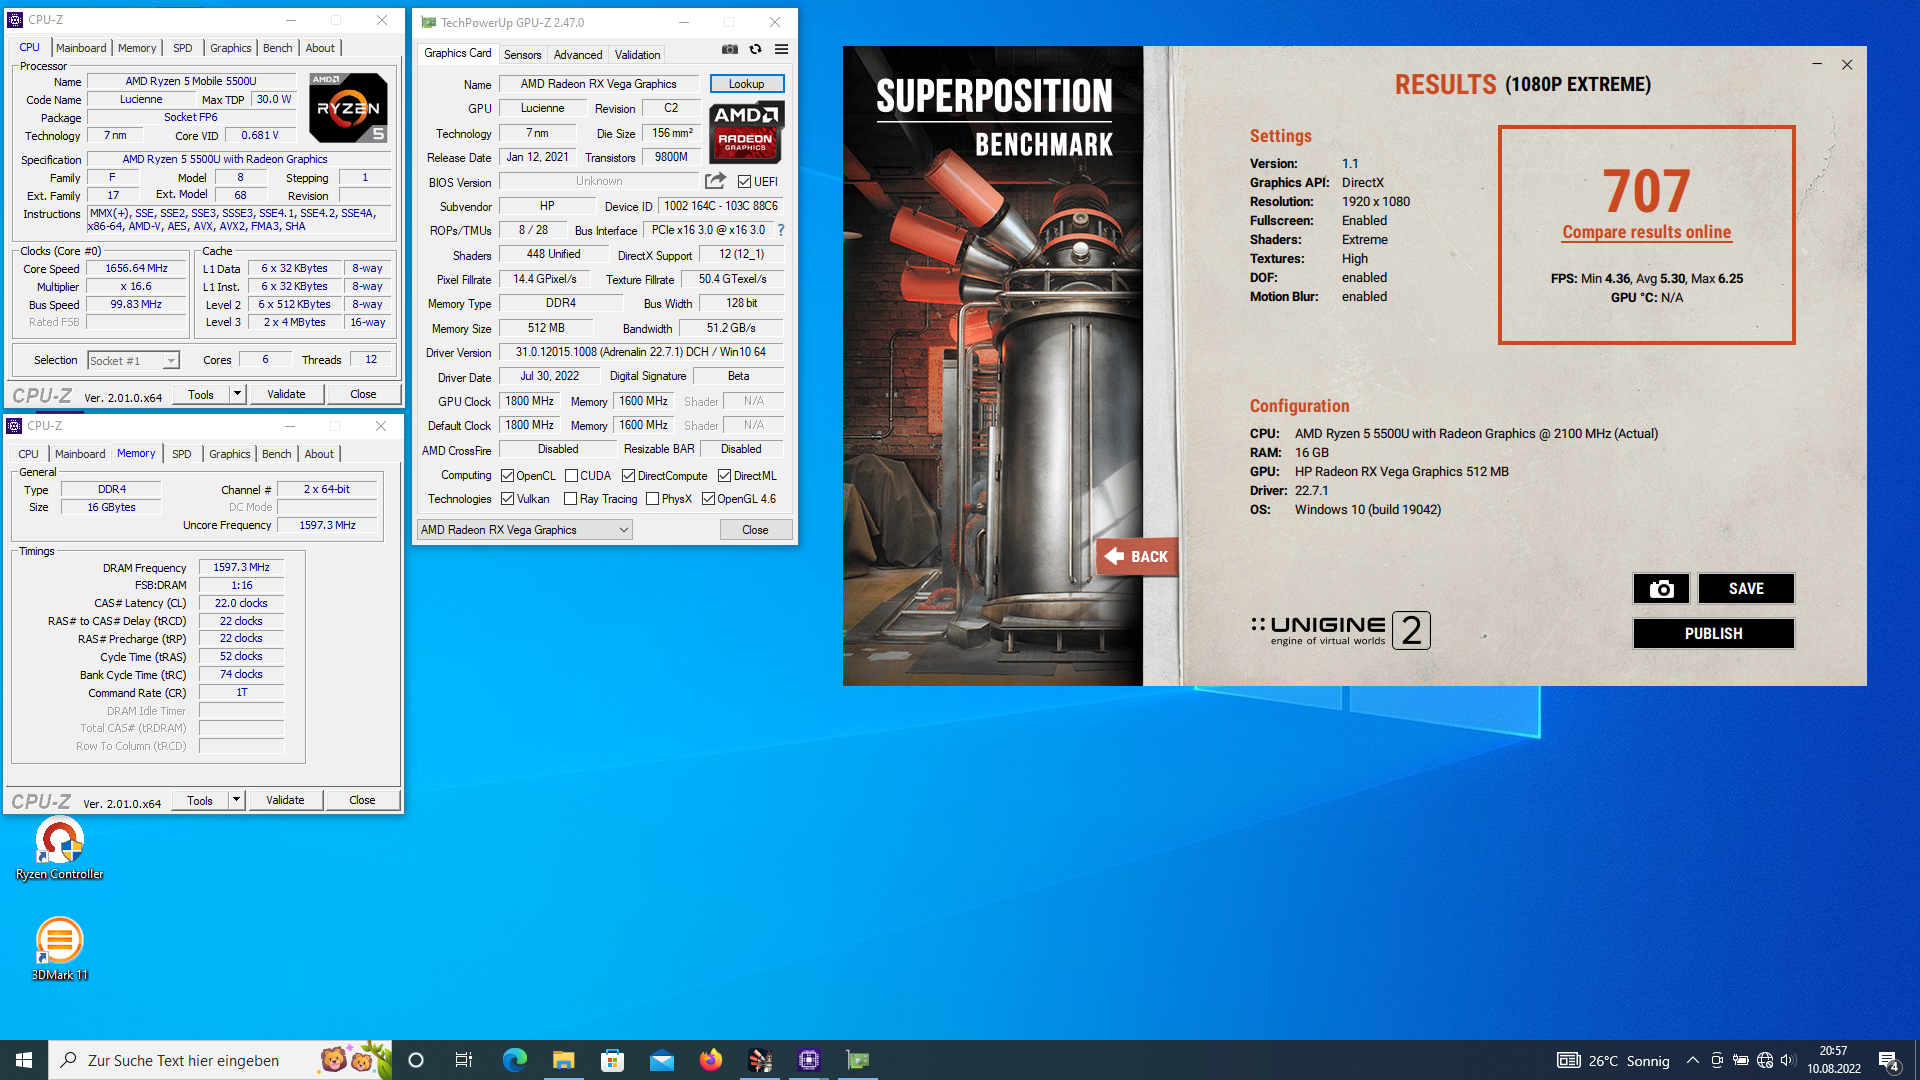Click the network globe tray icon
This screenshot has height=1080, width=1920.
point(1764,1060)
